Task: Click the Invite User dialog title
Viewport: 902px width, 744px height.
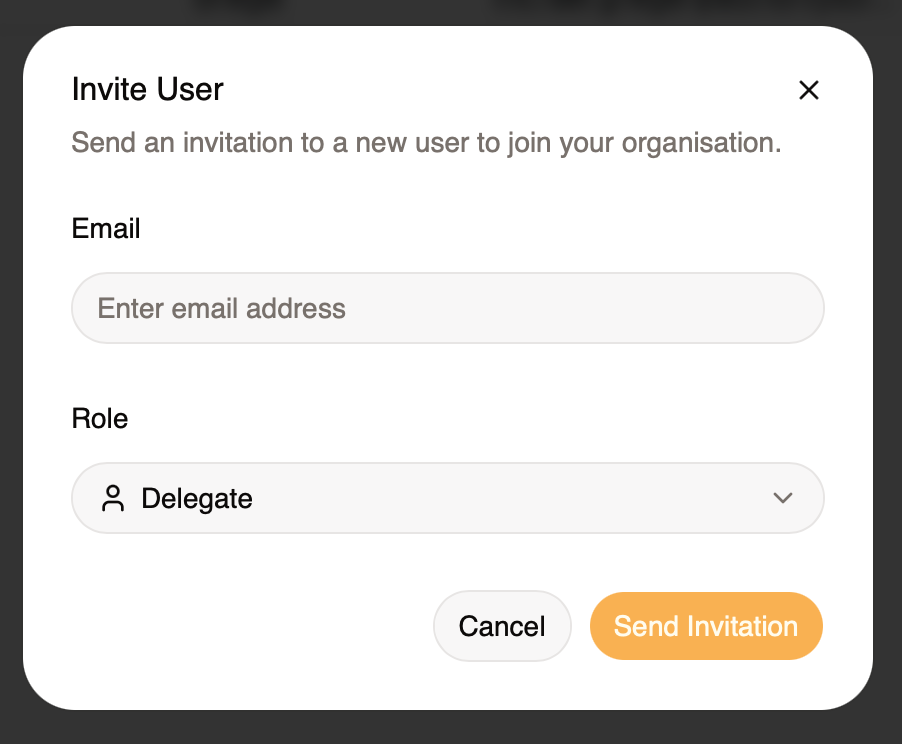Action: 146,89
